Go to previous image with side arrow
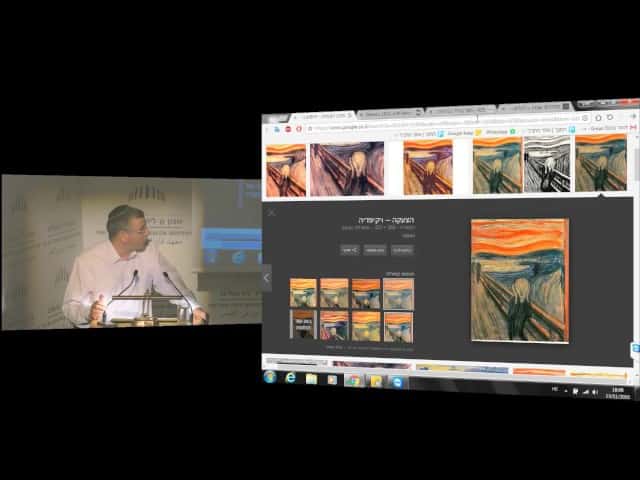Viewport: 640px width, 480px height. (266, 277)
